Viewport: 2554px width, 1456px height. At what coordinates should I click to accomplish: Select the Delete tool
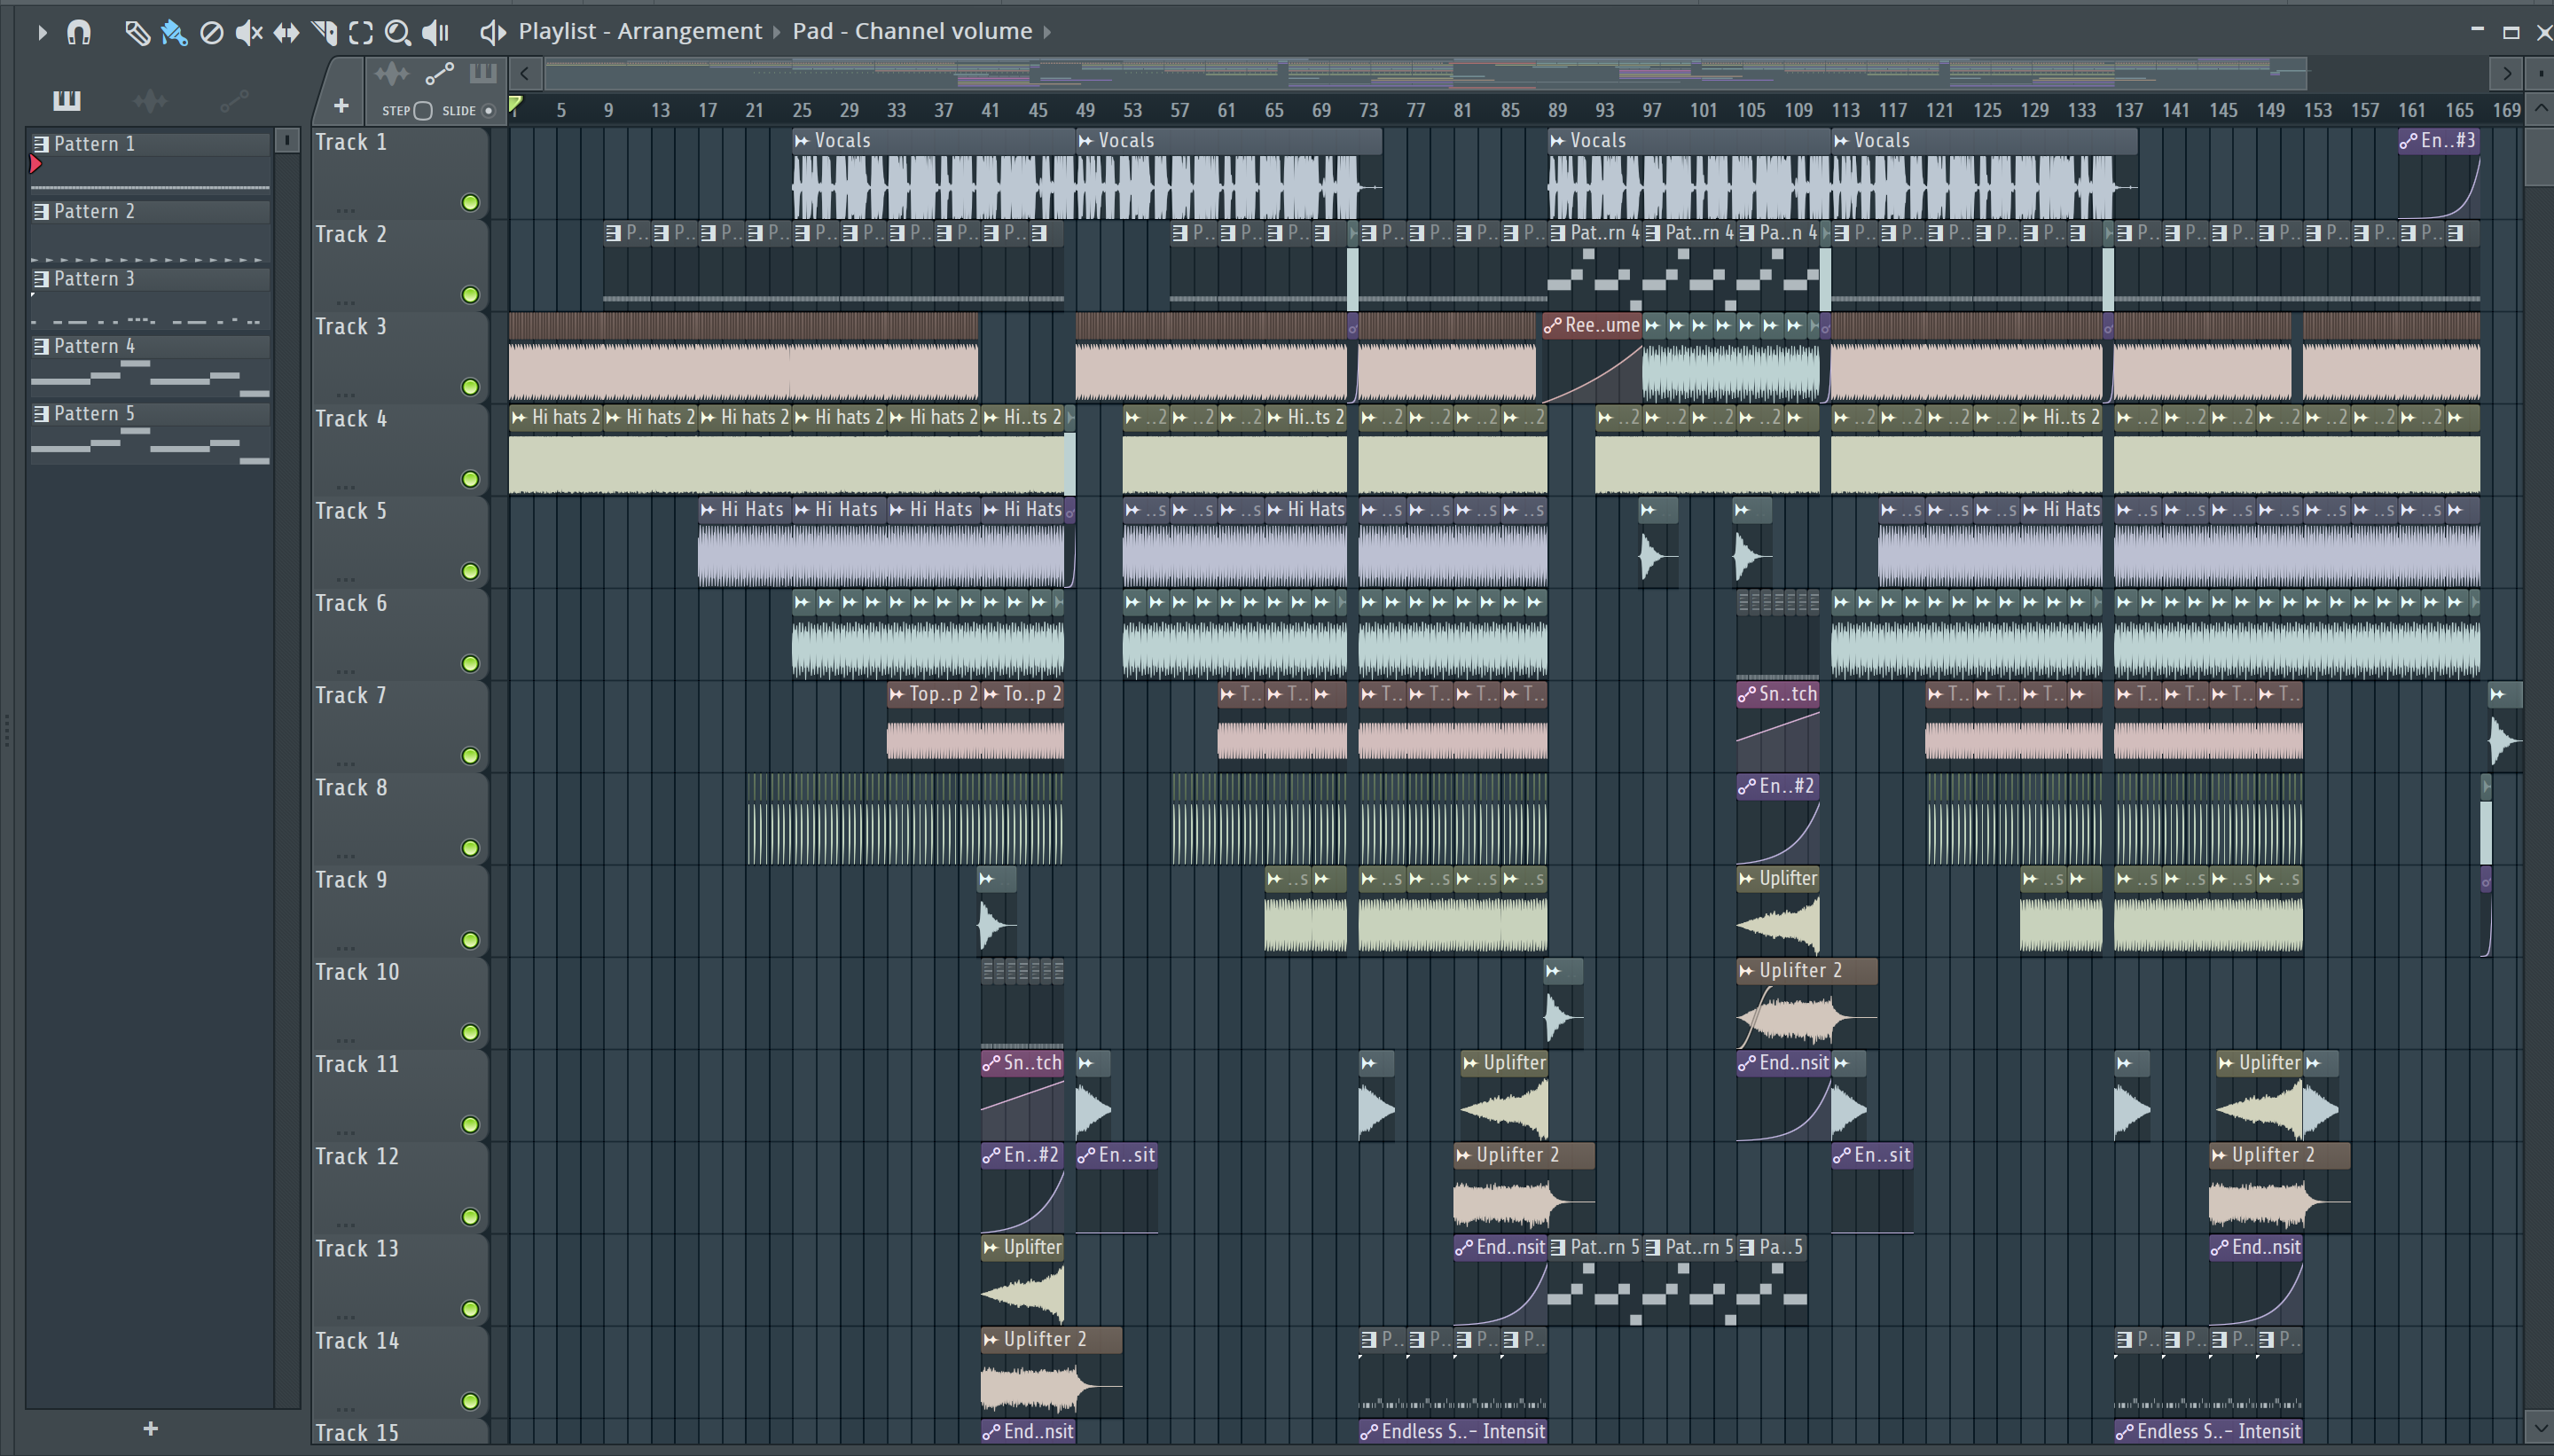[211, 33]
